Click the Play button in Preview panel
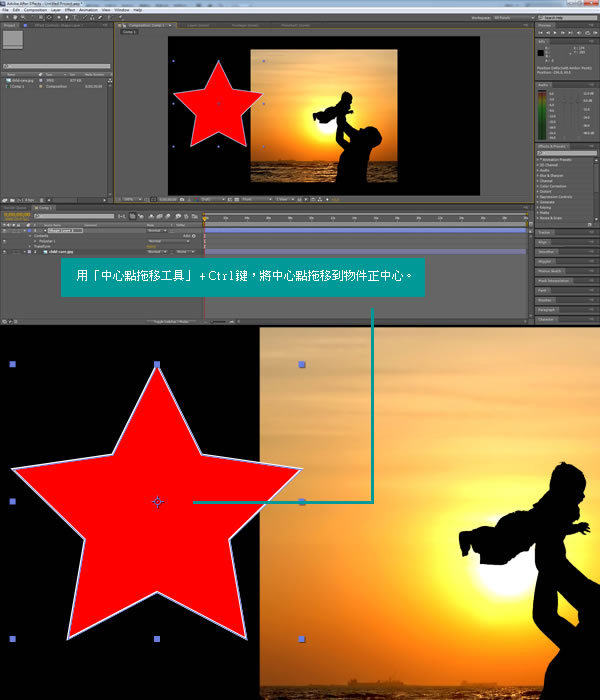This screenshot has width=600, height=700. (555, 33)
